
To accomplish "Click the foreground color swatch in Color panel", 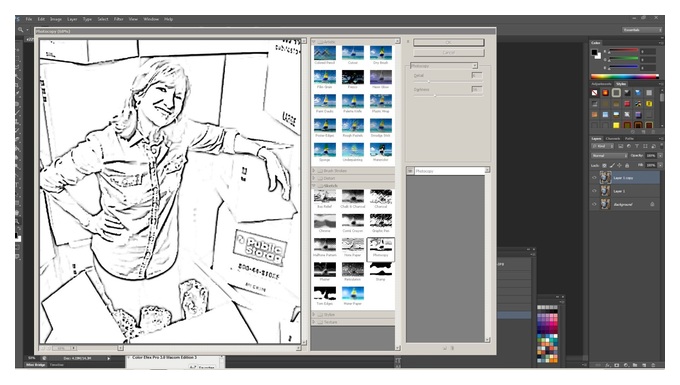I will tap(594, 52).
